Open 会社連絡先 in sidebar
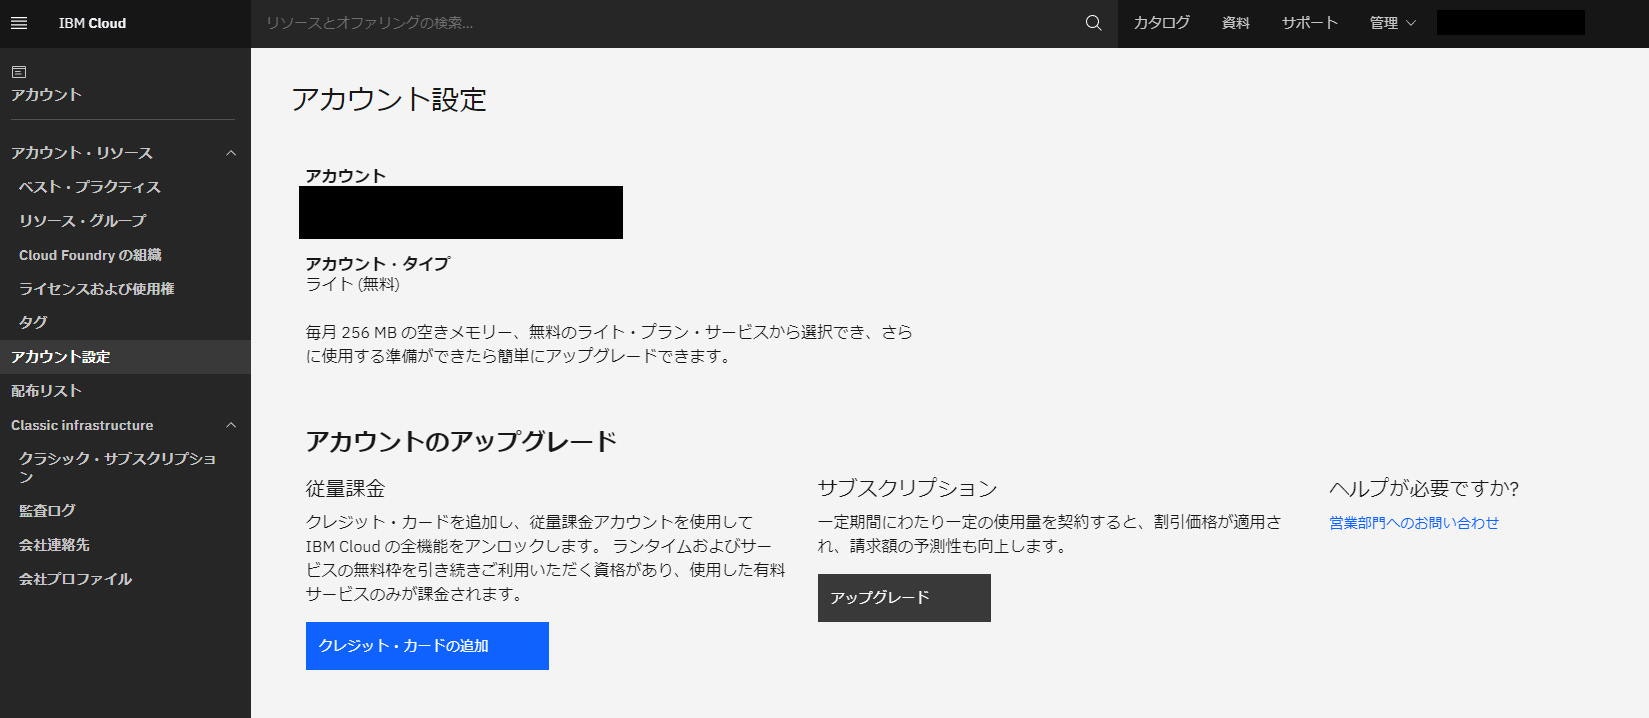This screenshot has width=1649, height=718. (54, 545)
